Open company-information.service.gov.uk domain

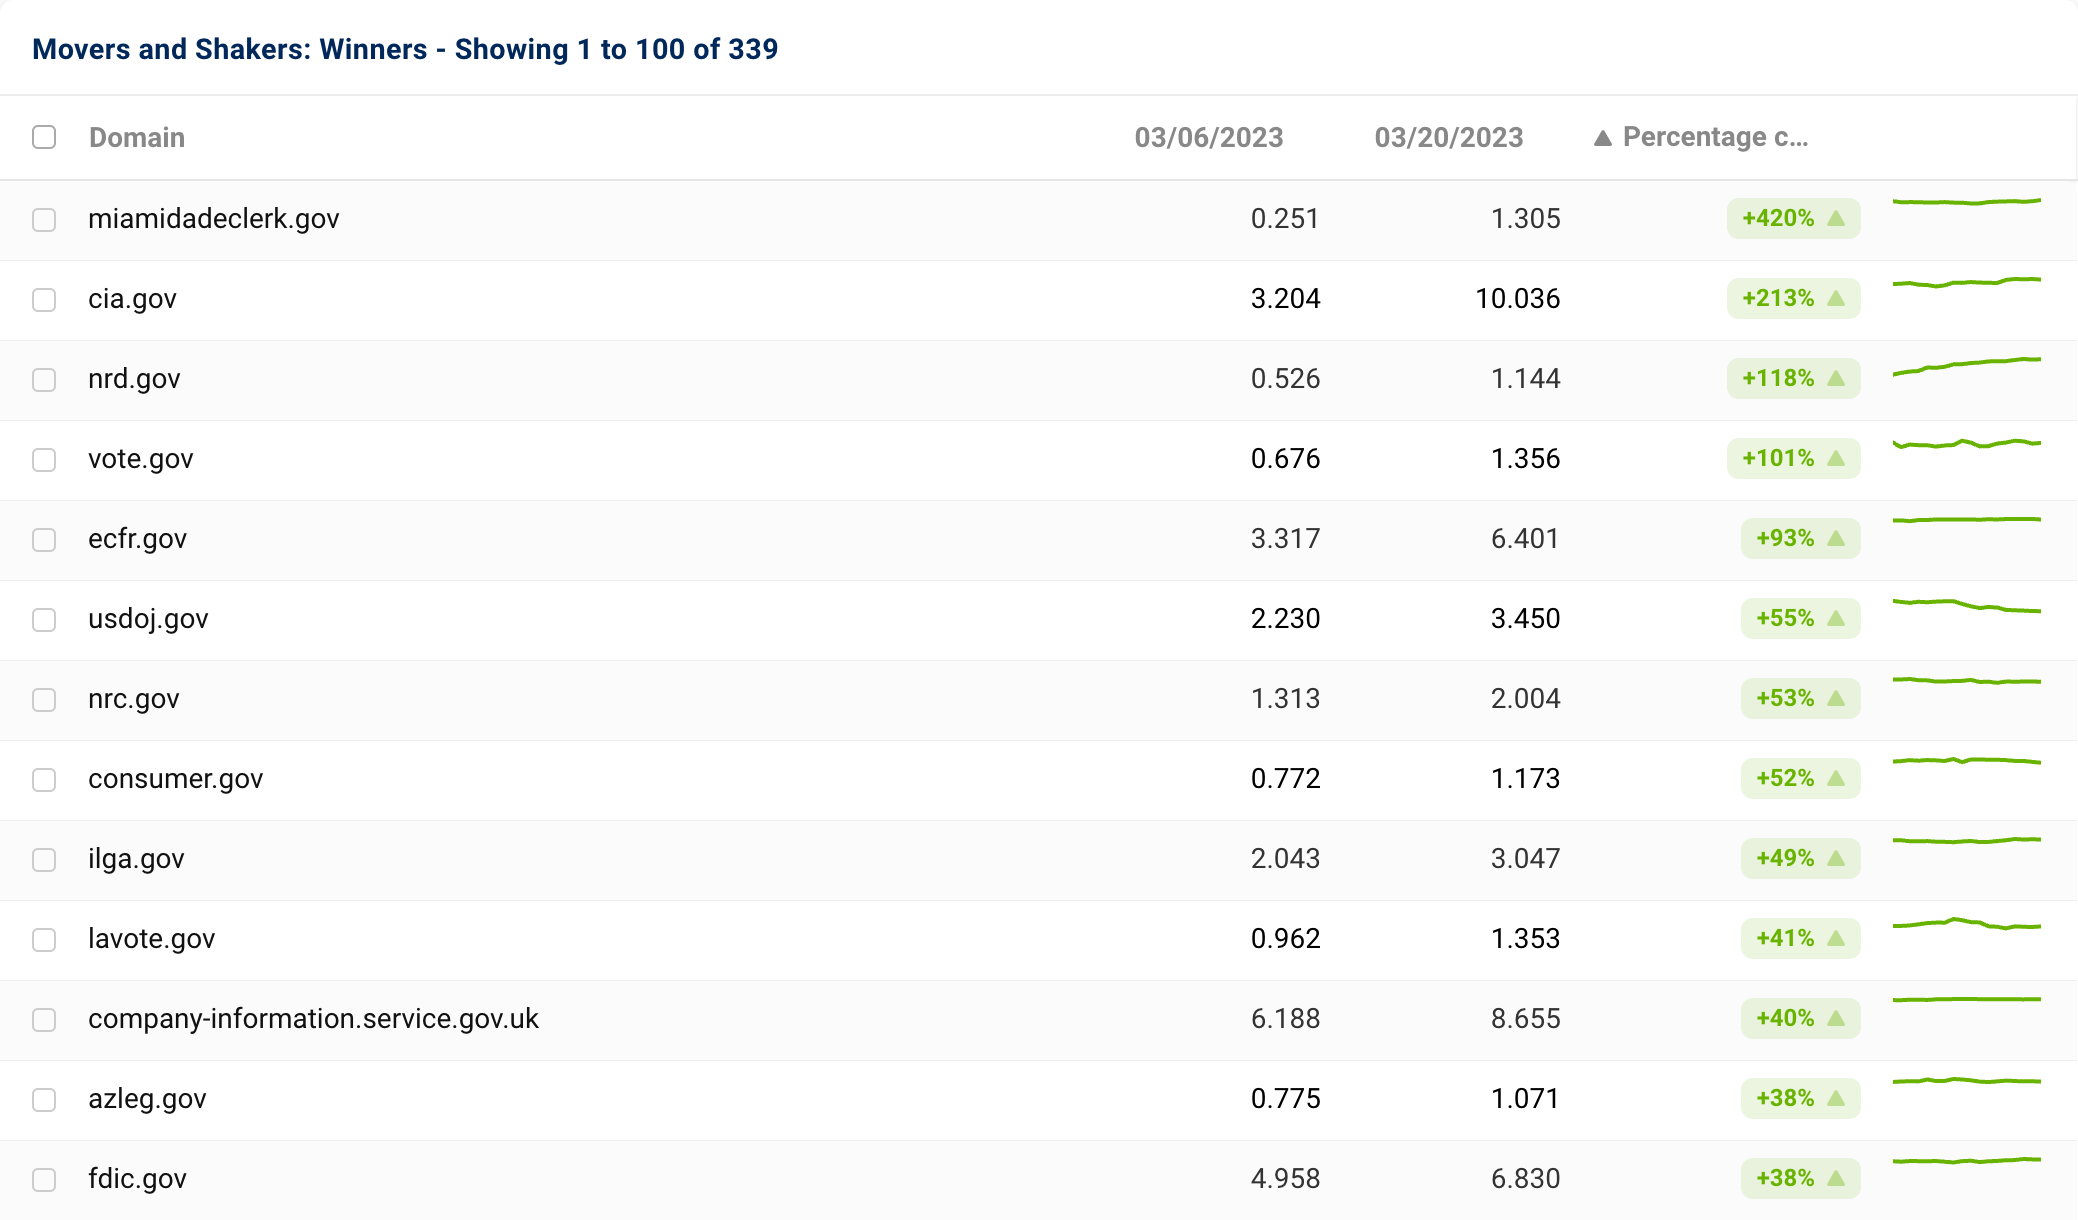click(313, 1018)
